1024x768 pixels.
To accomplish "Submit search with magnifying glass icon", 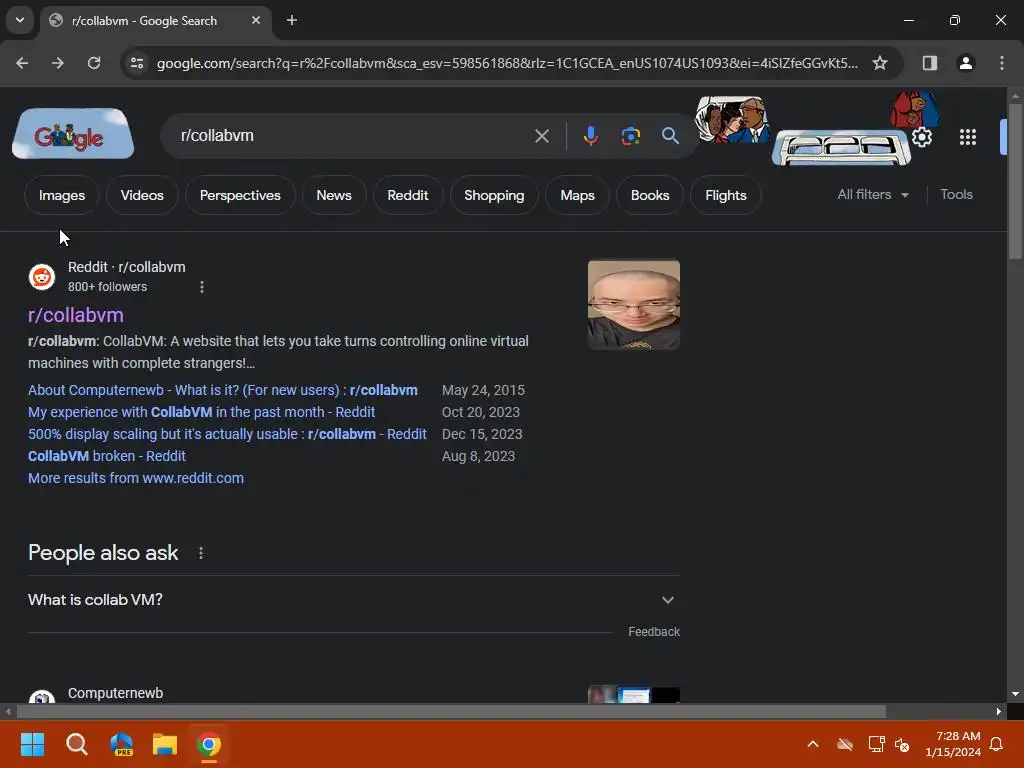I will pyautogui.click(x=670, y=136).
